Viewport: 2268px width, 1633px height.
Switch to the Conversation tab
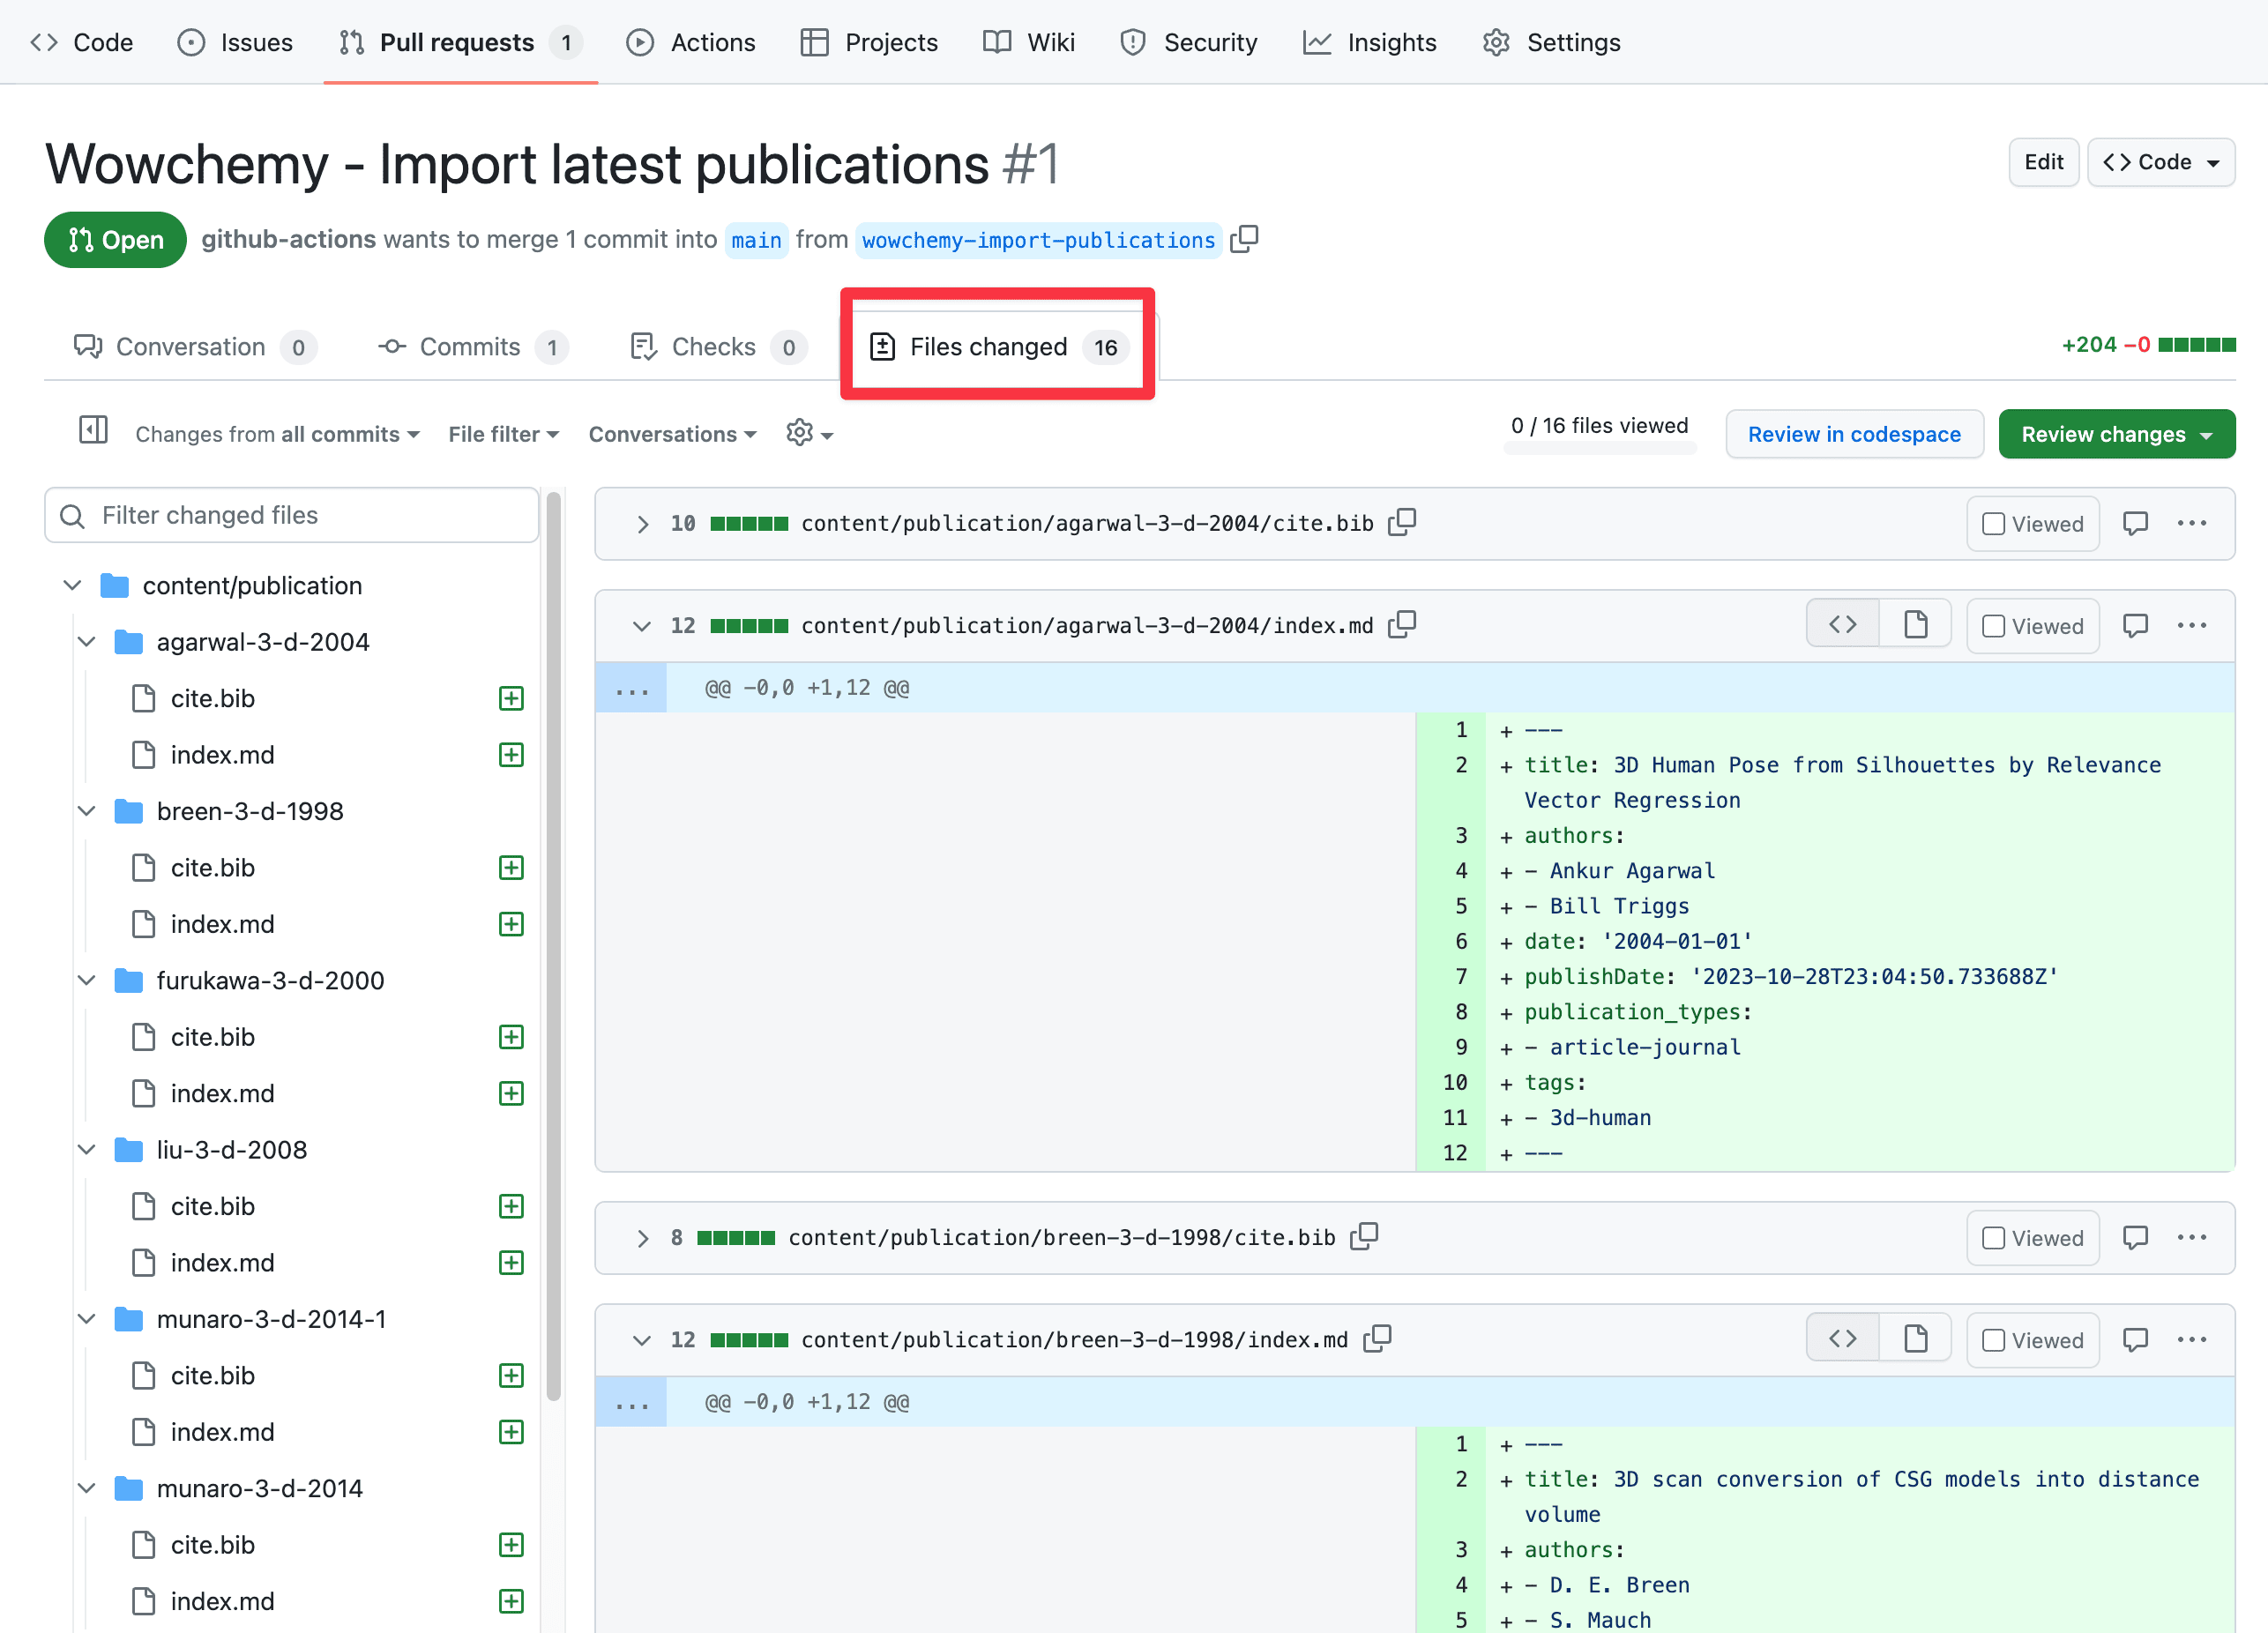pos(195,346)
